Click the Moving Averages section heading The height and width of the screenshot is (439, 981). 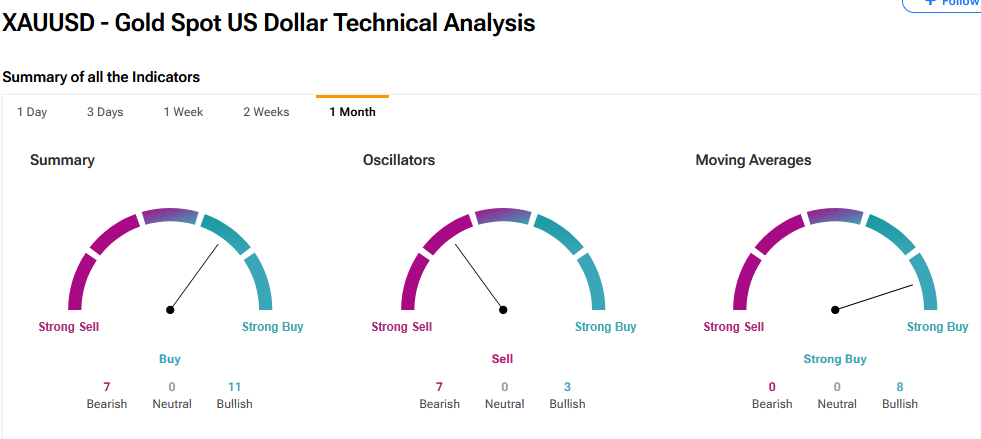pos(753,160)
